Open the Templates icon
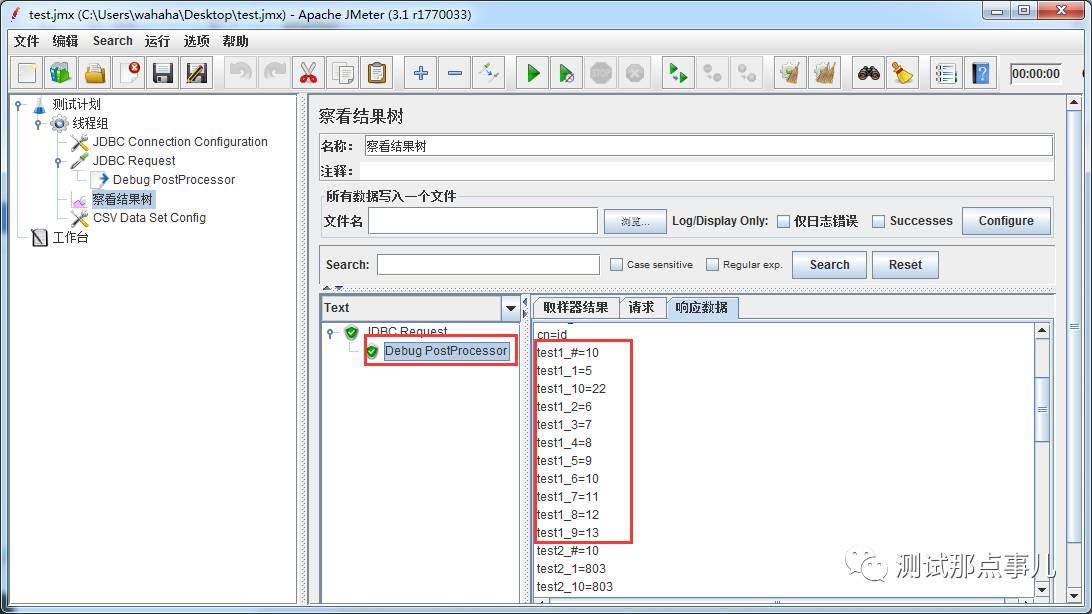 click(x=61, y=73)
